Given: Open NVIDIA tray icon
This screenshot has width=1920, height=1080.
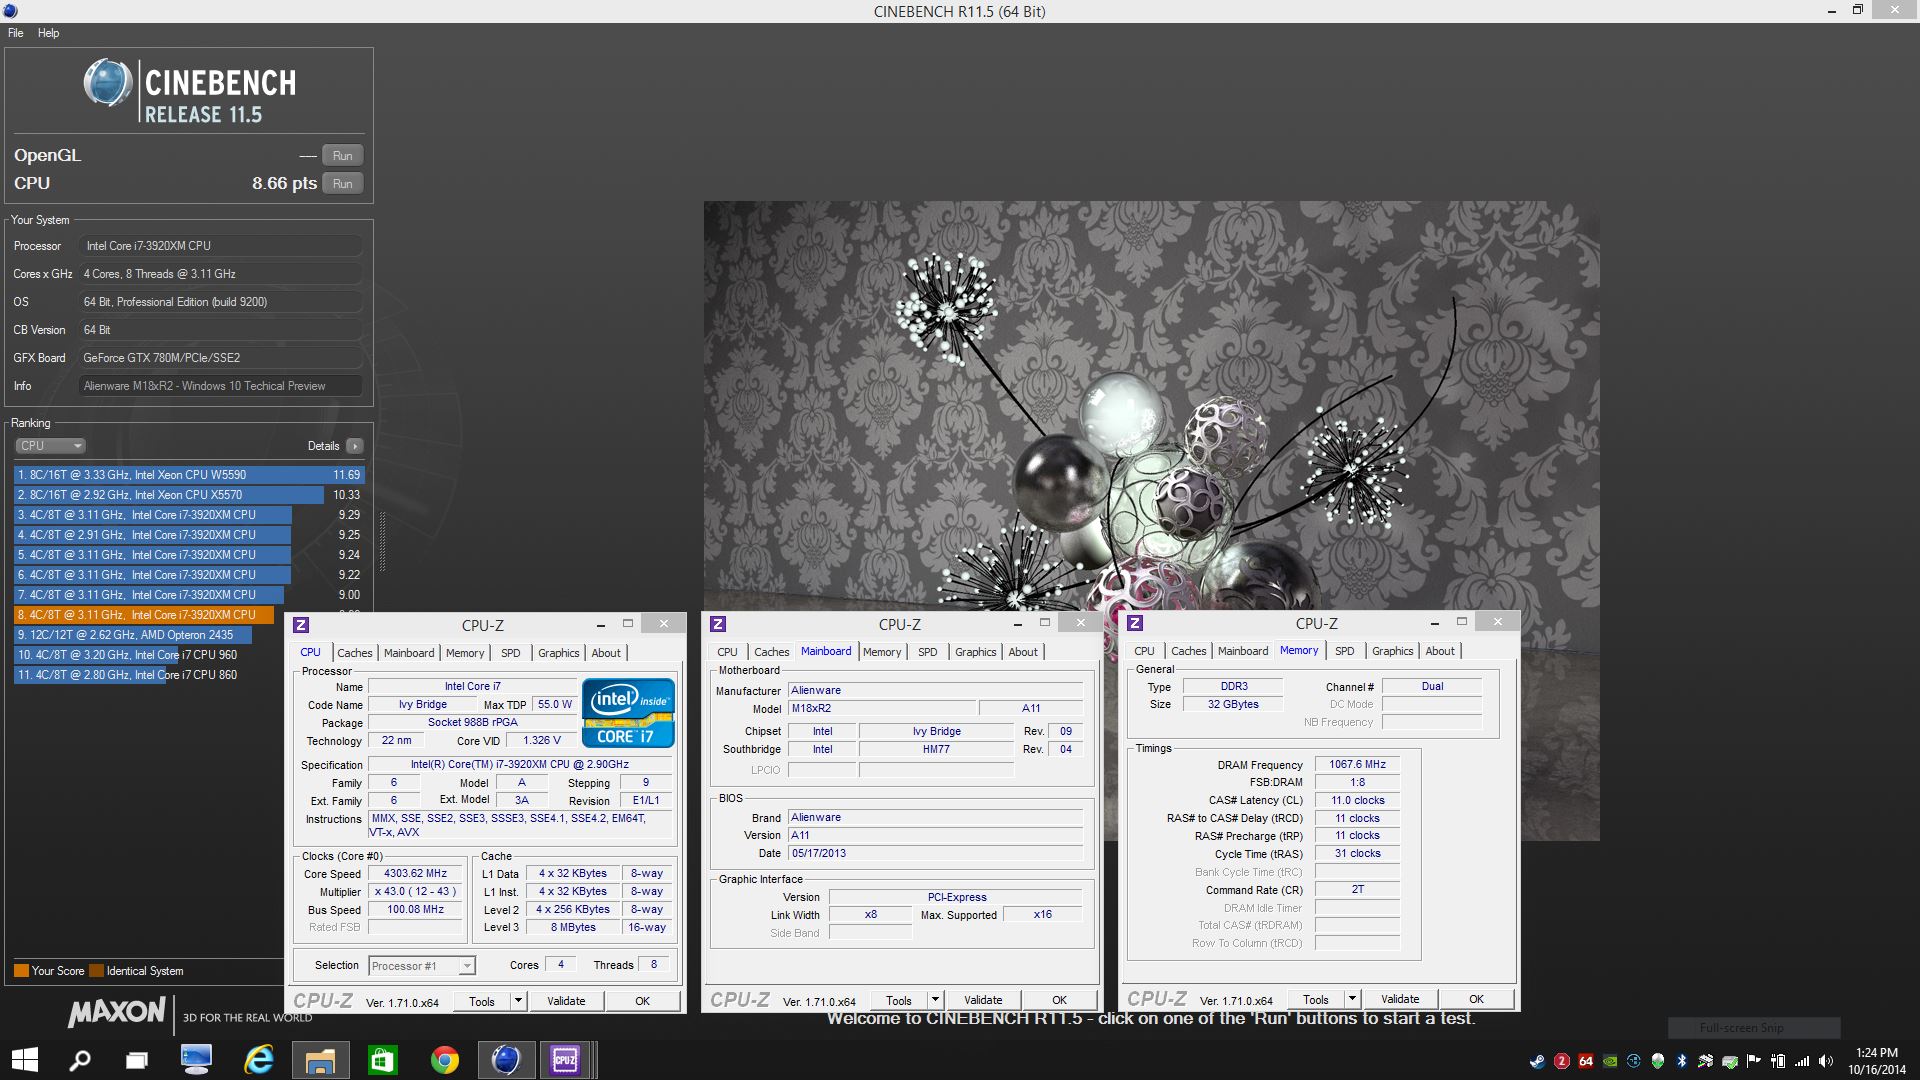Looking at the screenshot, I should tap(1610, 1061).
